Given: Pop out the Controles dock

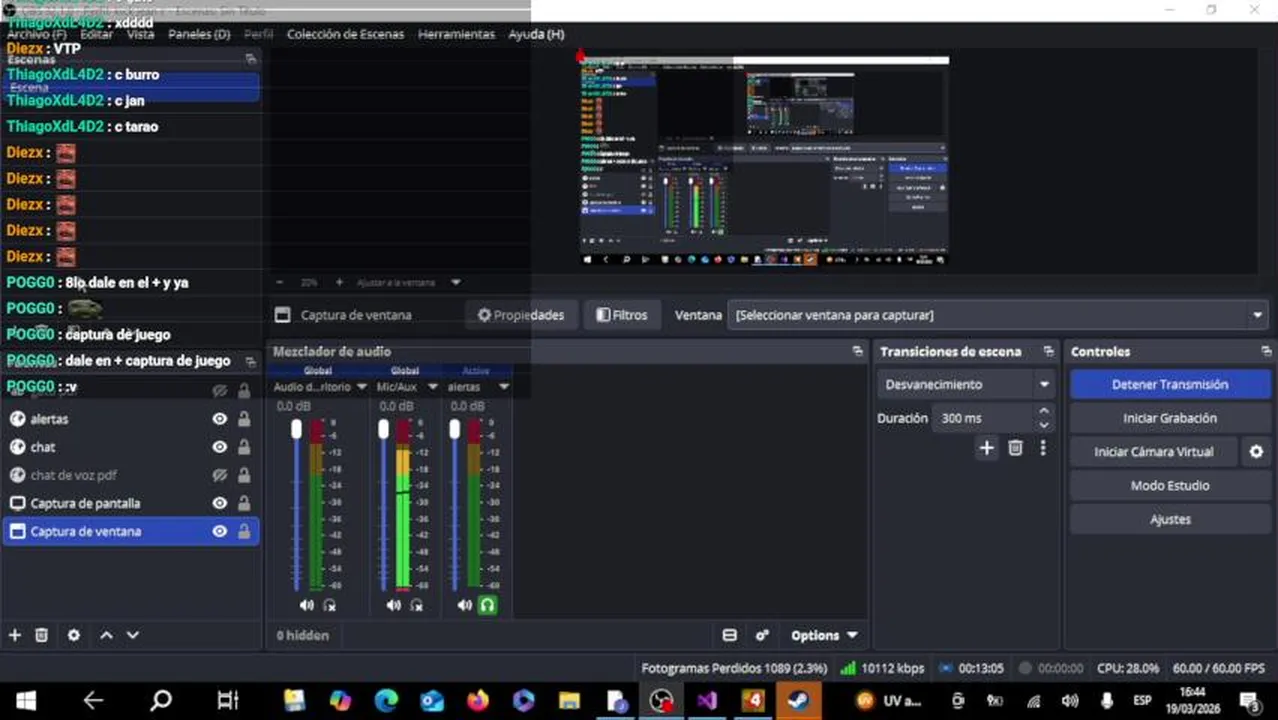Looking at the screenshot, I should [x=1266, y=351].
